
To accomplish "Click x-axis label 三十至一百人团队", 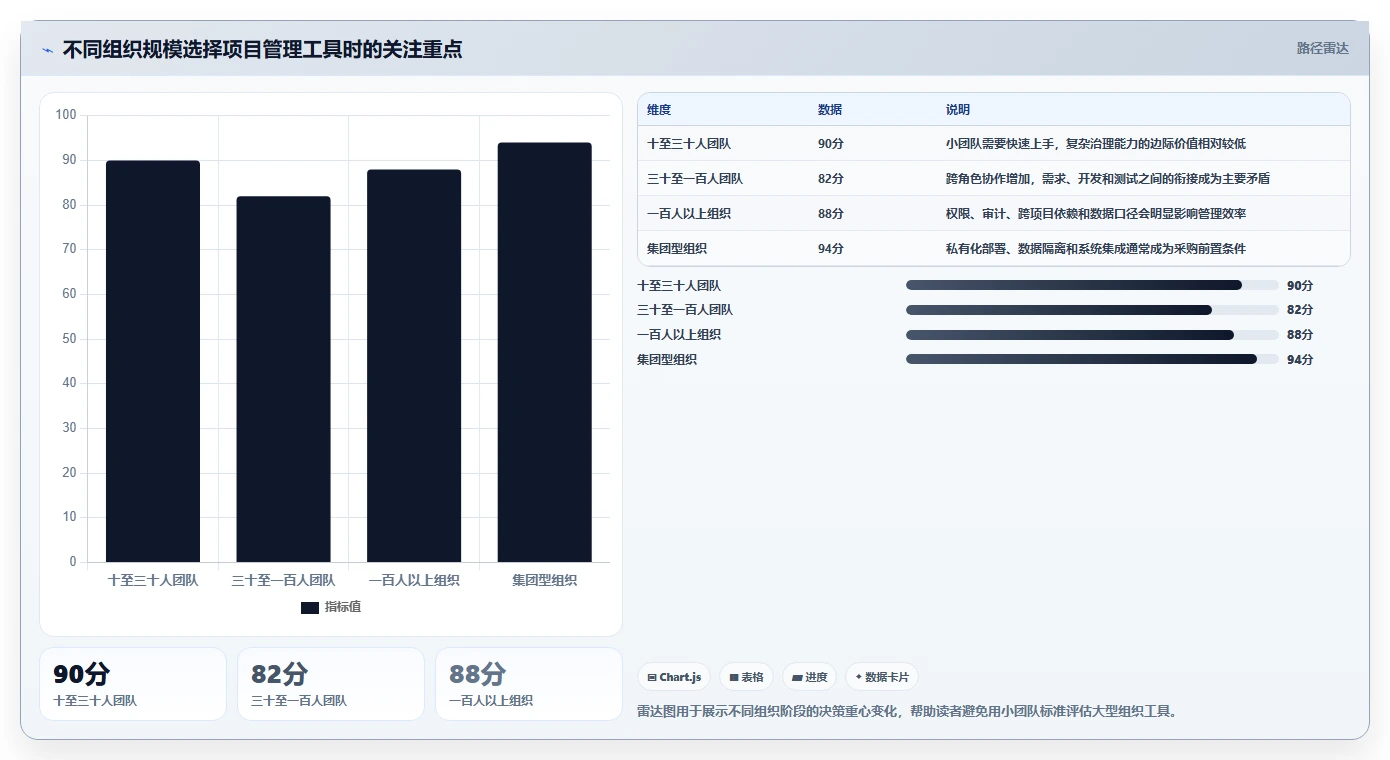I will point(283,580).
